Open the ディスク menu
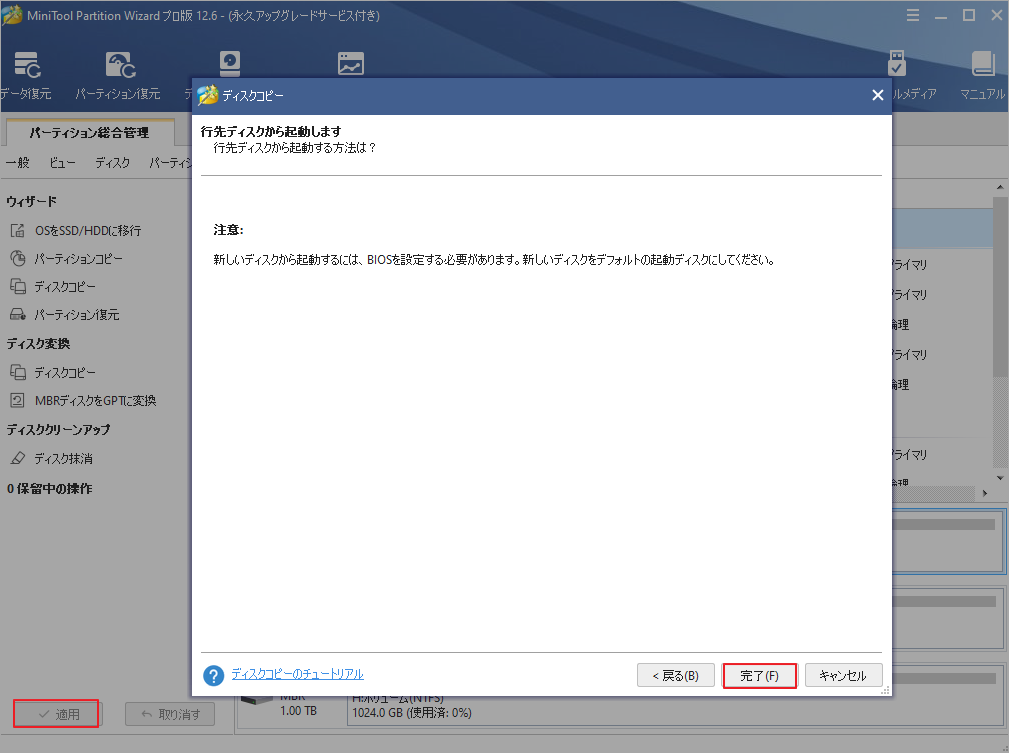 (111, 161)
